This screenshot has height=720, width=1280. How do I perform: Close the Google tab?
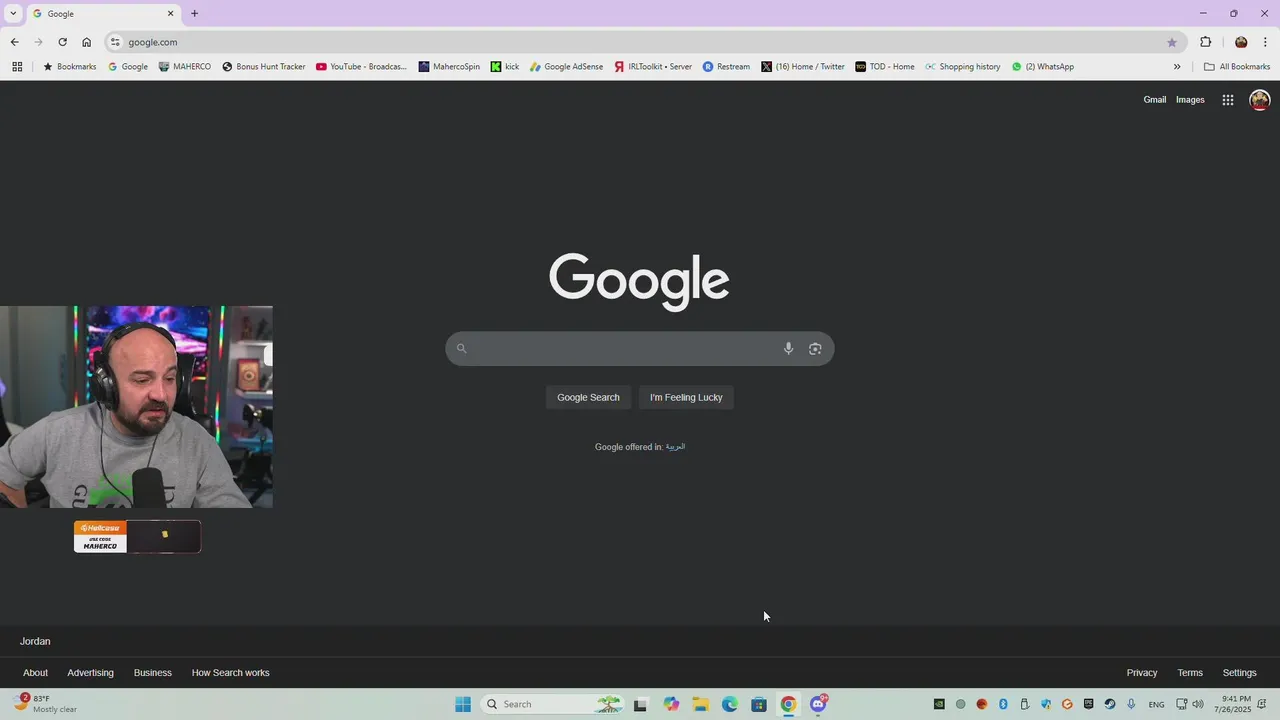[x=170, y=14]
